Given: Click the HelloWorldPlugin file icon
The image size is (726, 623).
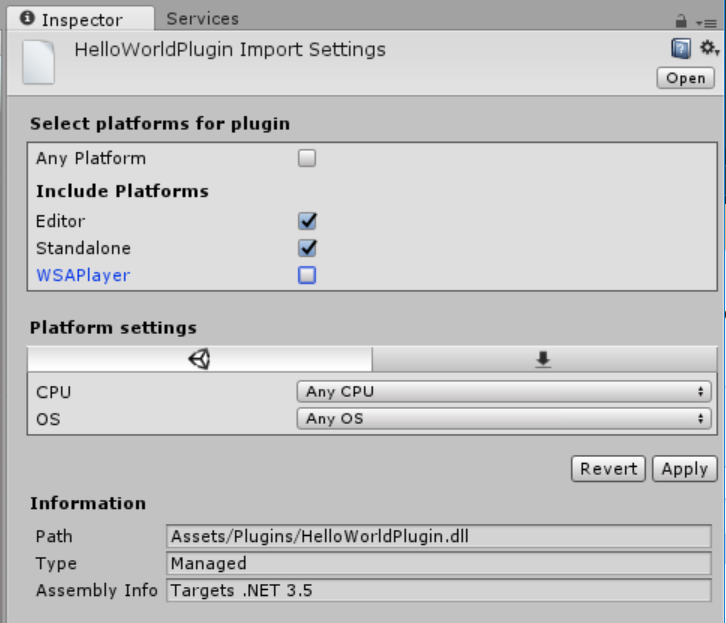Looking at the screenshot, I should (x=39, y=62).
